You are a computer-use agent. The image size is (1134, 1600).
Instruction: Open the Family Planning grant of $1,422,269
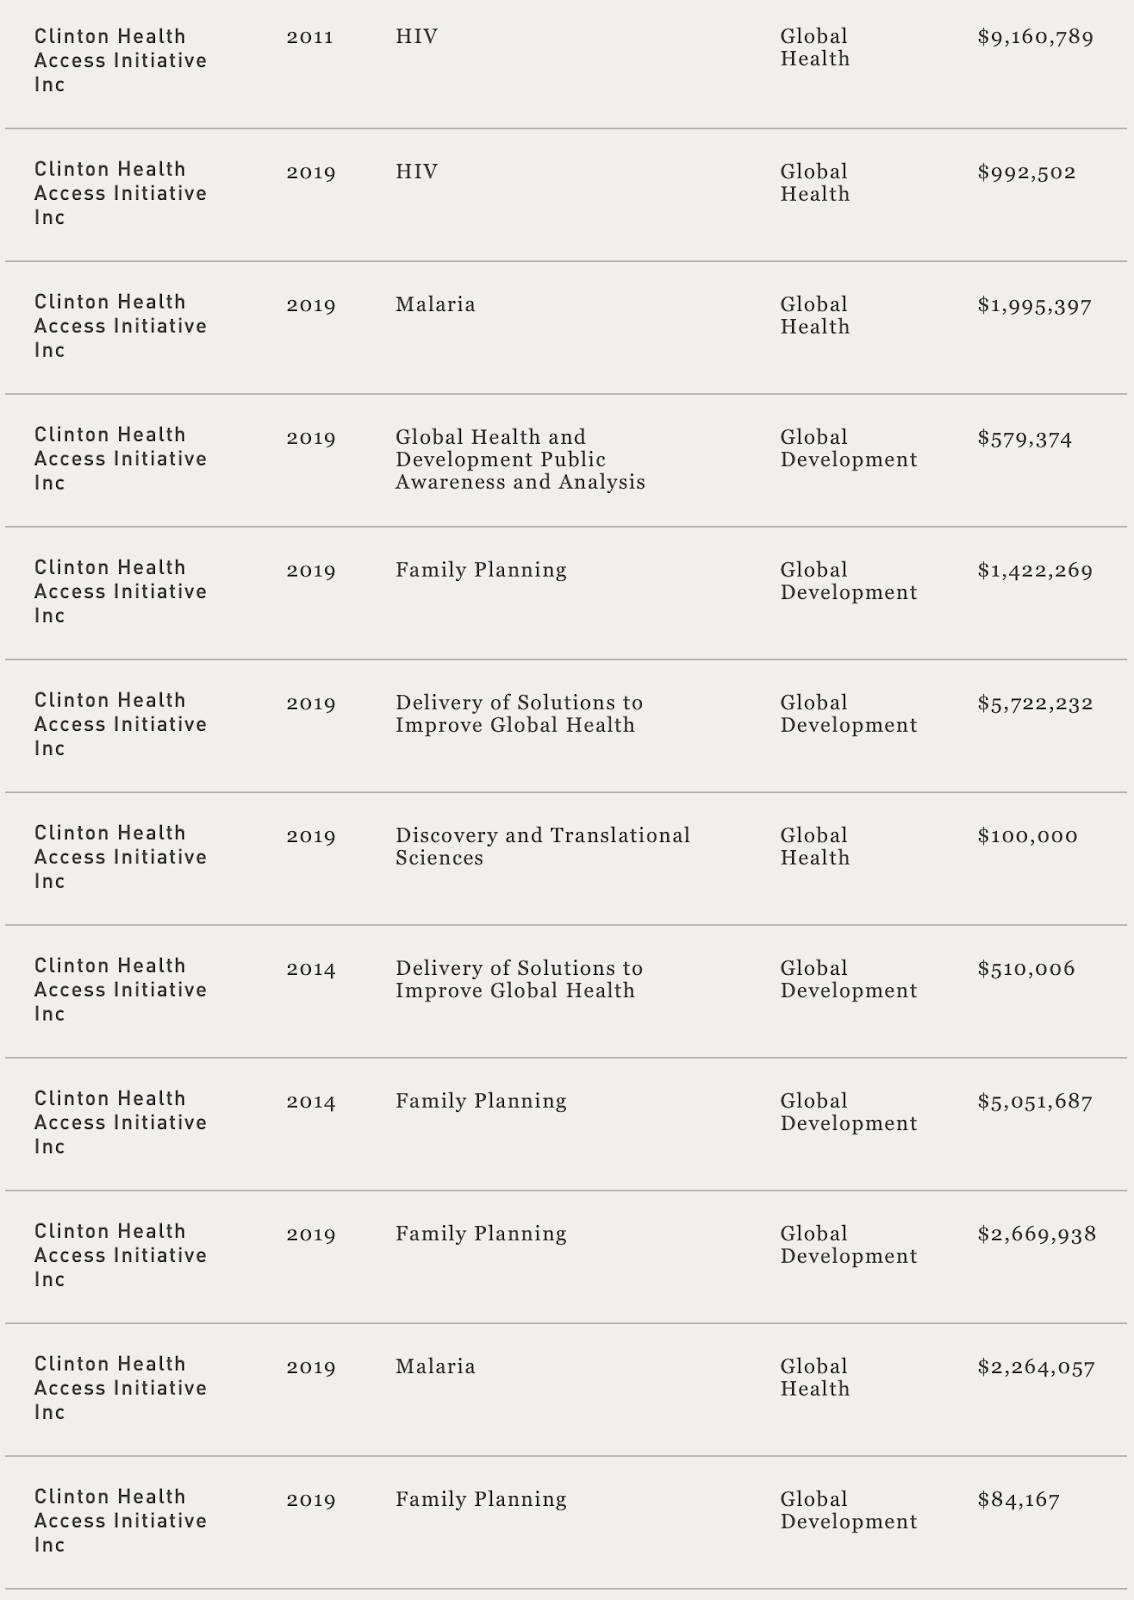(567, 593)
